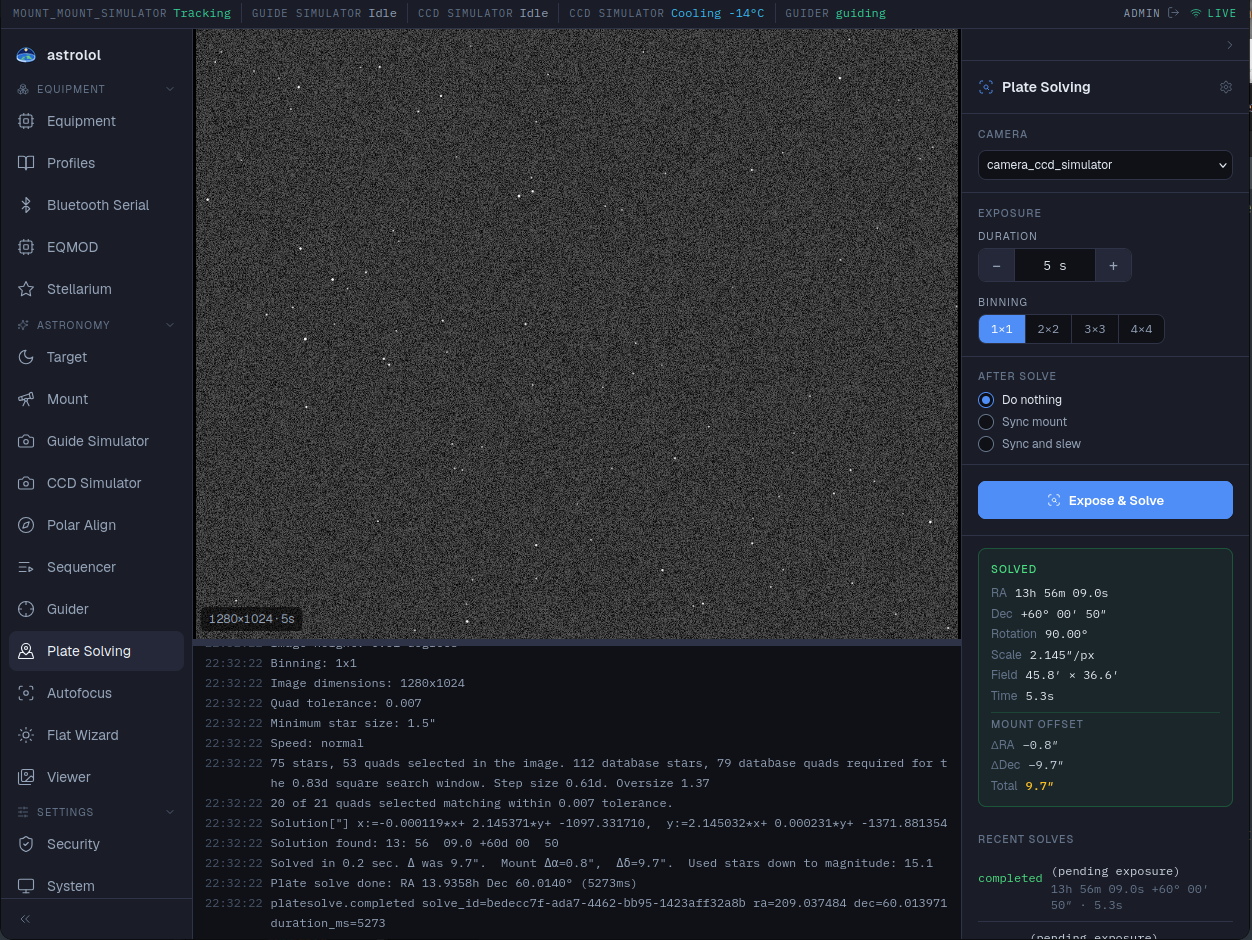1252x940 pixels.
Task: Click the Polar Align compass icon
Action: click(26, 525)
